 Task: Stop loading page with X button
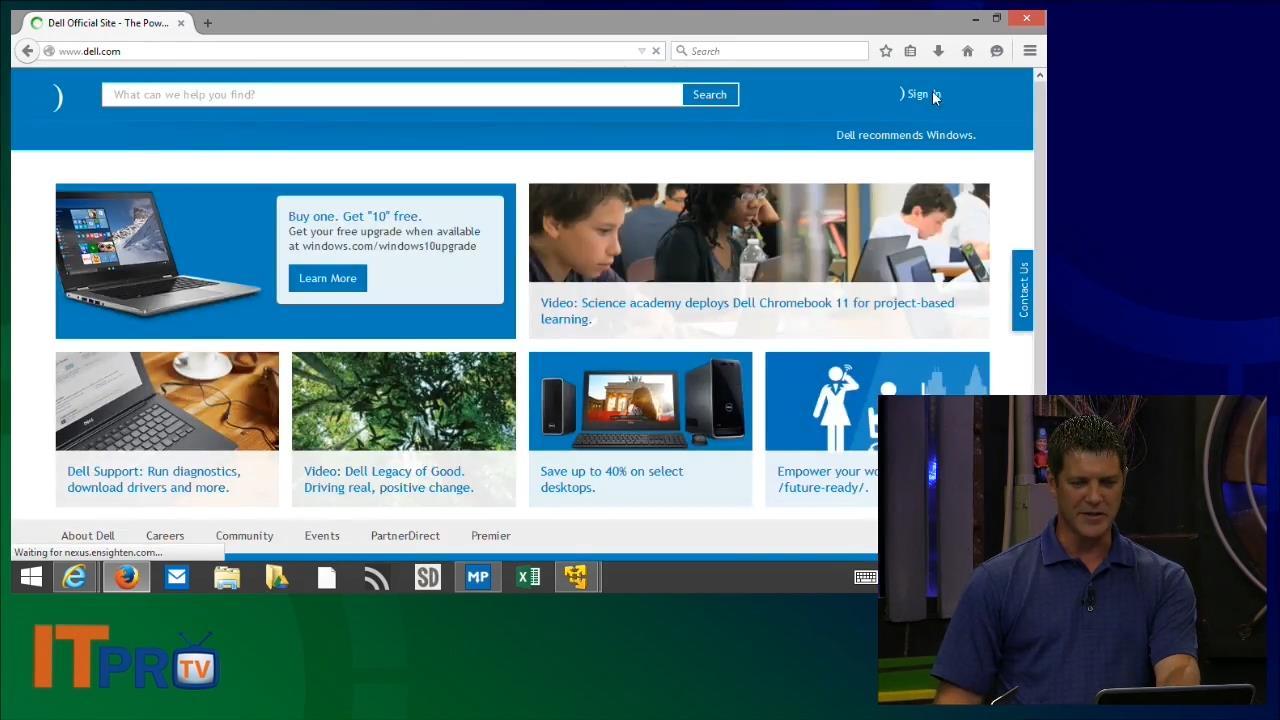(x=656, y=51)
